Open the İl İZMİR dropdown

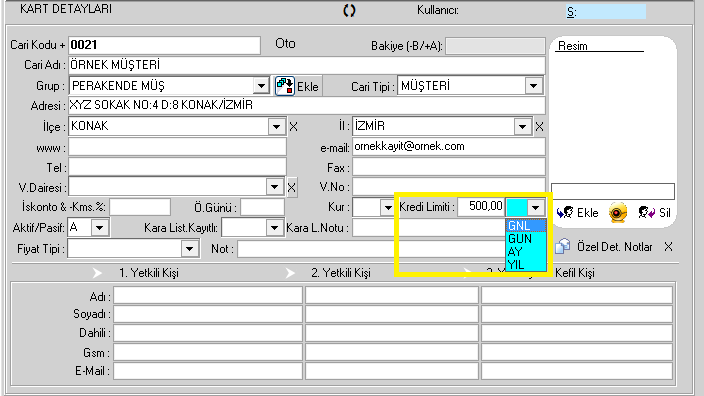pos(522,127)
